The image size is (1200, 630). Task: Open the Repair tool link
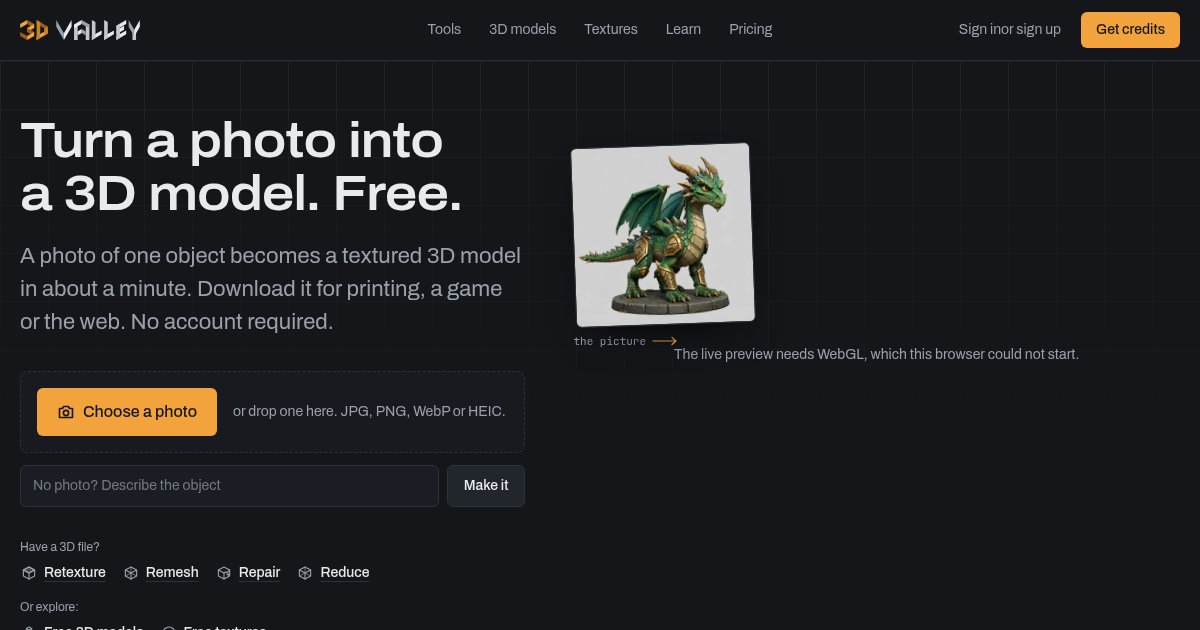tap(259, 572)
